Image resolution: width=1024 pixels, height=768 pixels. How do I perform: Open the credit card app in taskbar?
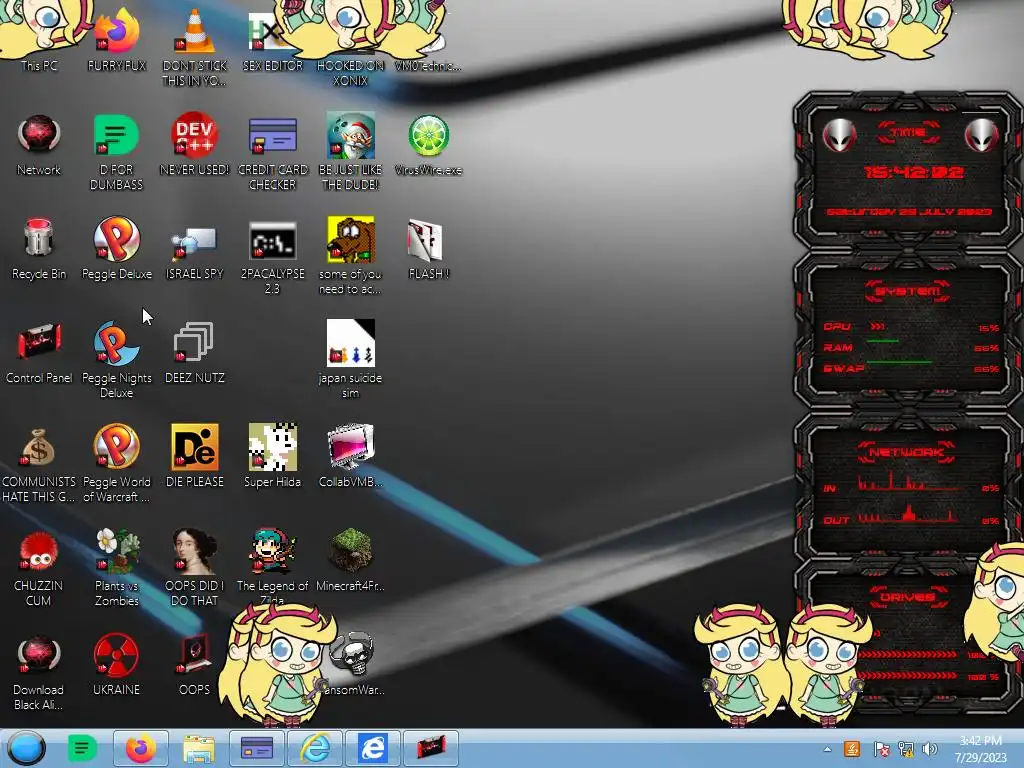click(x=257, y=748)
